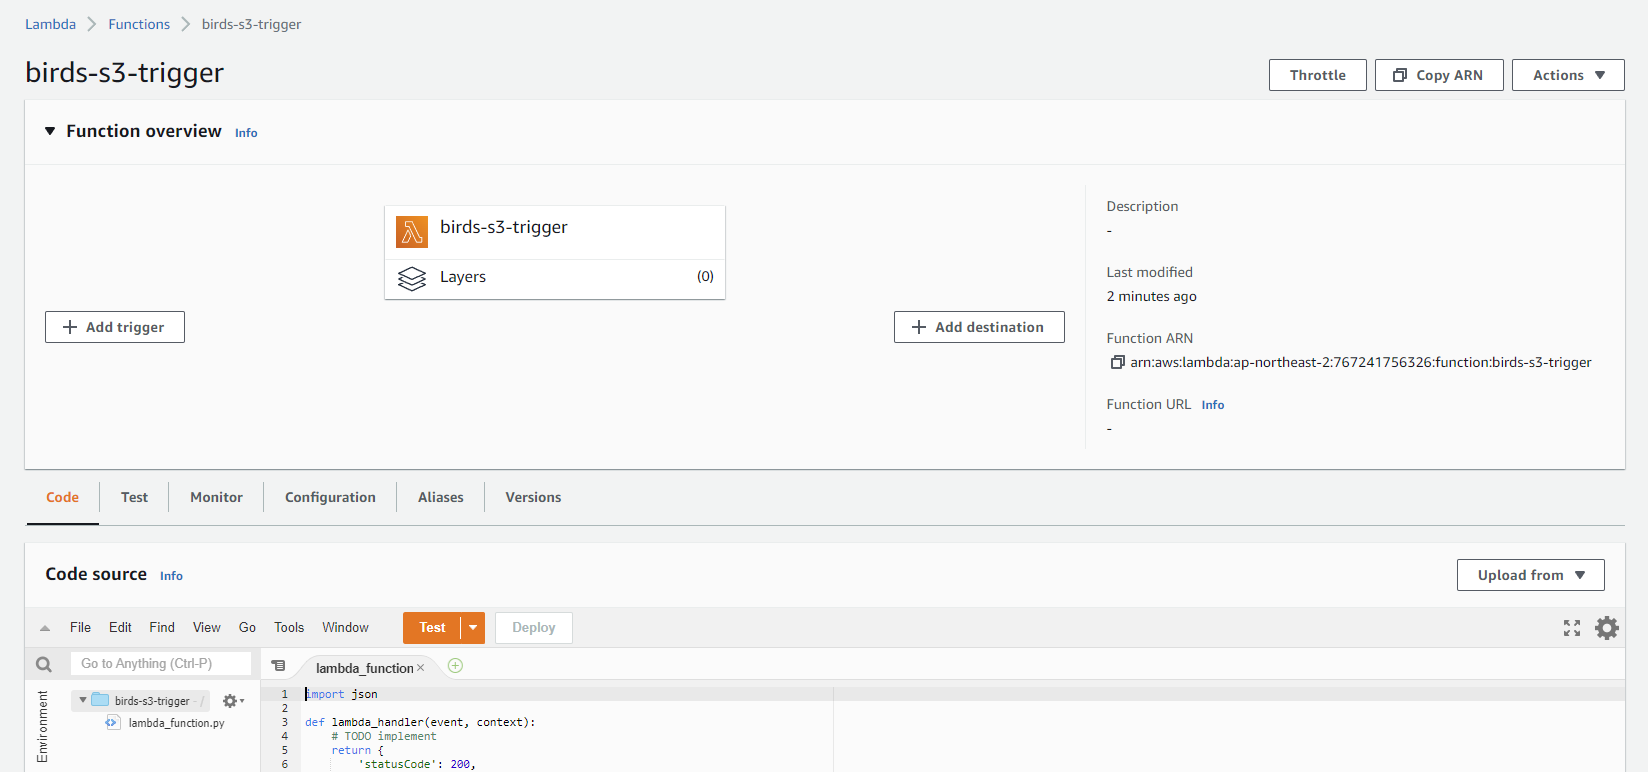Viewport: 1648px width, 772px height.
Task: Open editor settings gear icon
Action: click(1606, 628)
